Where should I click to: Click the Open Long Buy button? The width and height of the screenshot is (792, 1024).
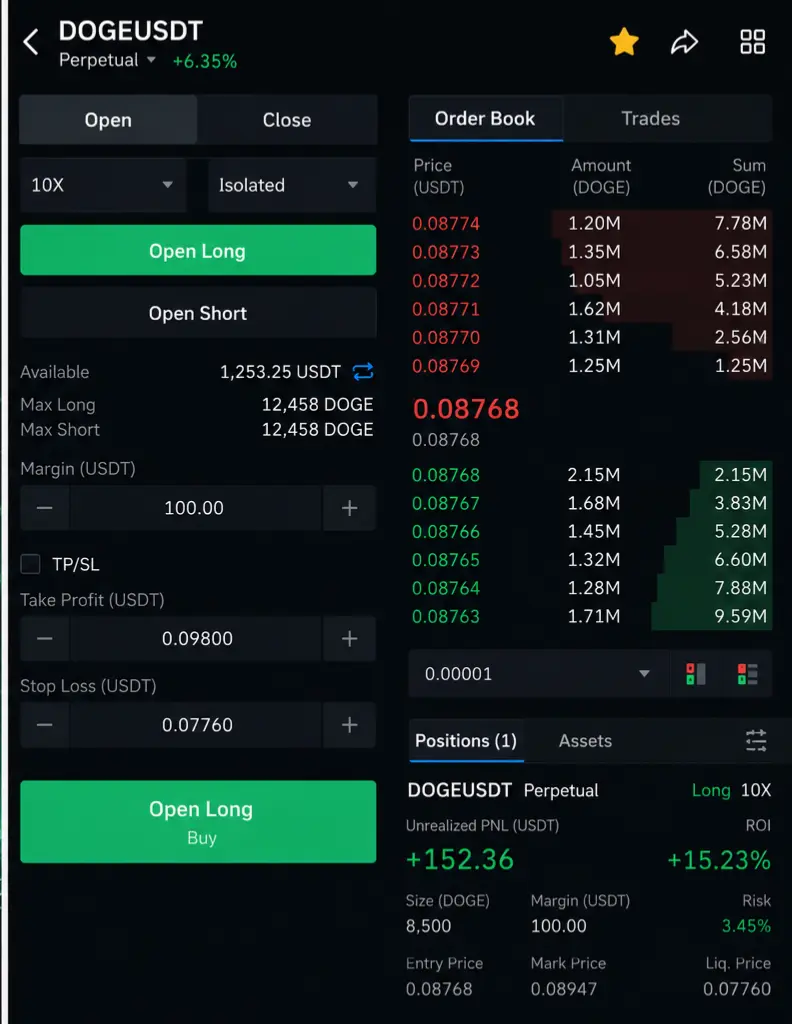(198, 822)
